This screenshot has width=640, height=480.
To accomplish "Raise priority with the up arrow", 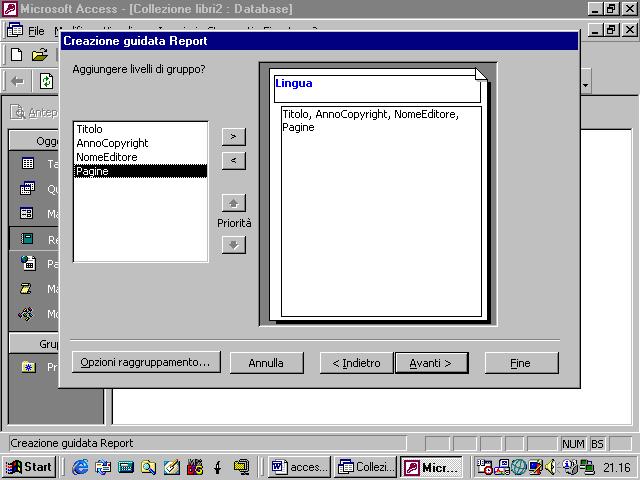I will tap(234, 203).
